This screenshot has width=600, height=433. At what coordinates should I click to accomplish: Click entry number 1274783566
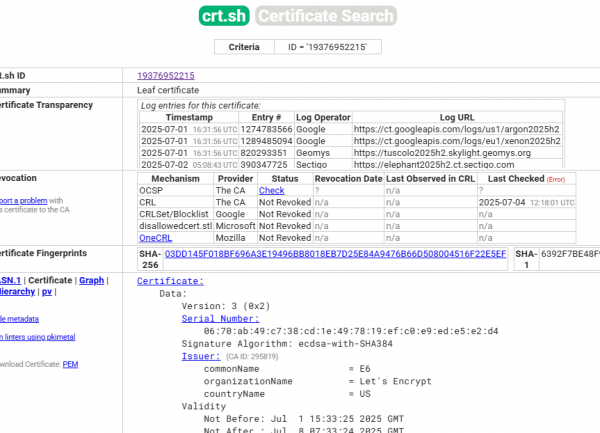[266, 129]
